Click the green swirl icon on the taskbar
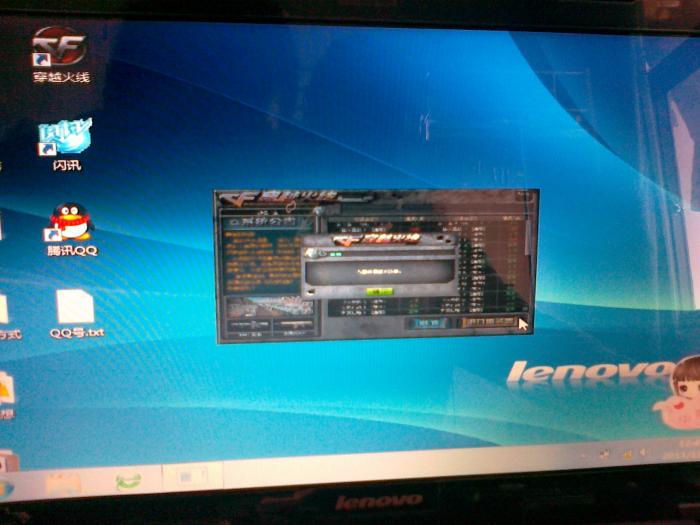700x525 pixels. coord(129,481)
